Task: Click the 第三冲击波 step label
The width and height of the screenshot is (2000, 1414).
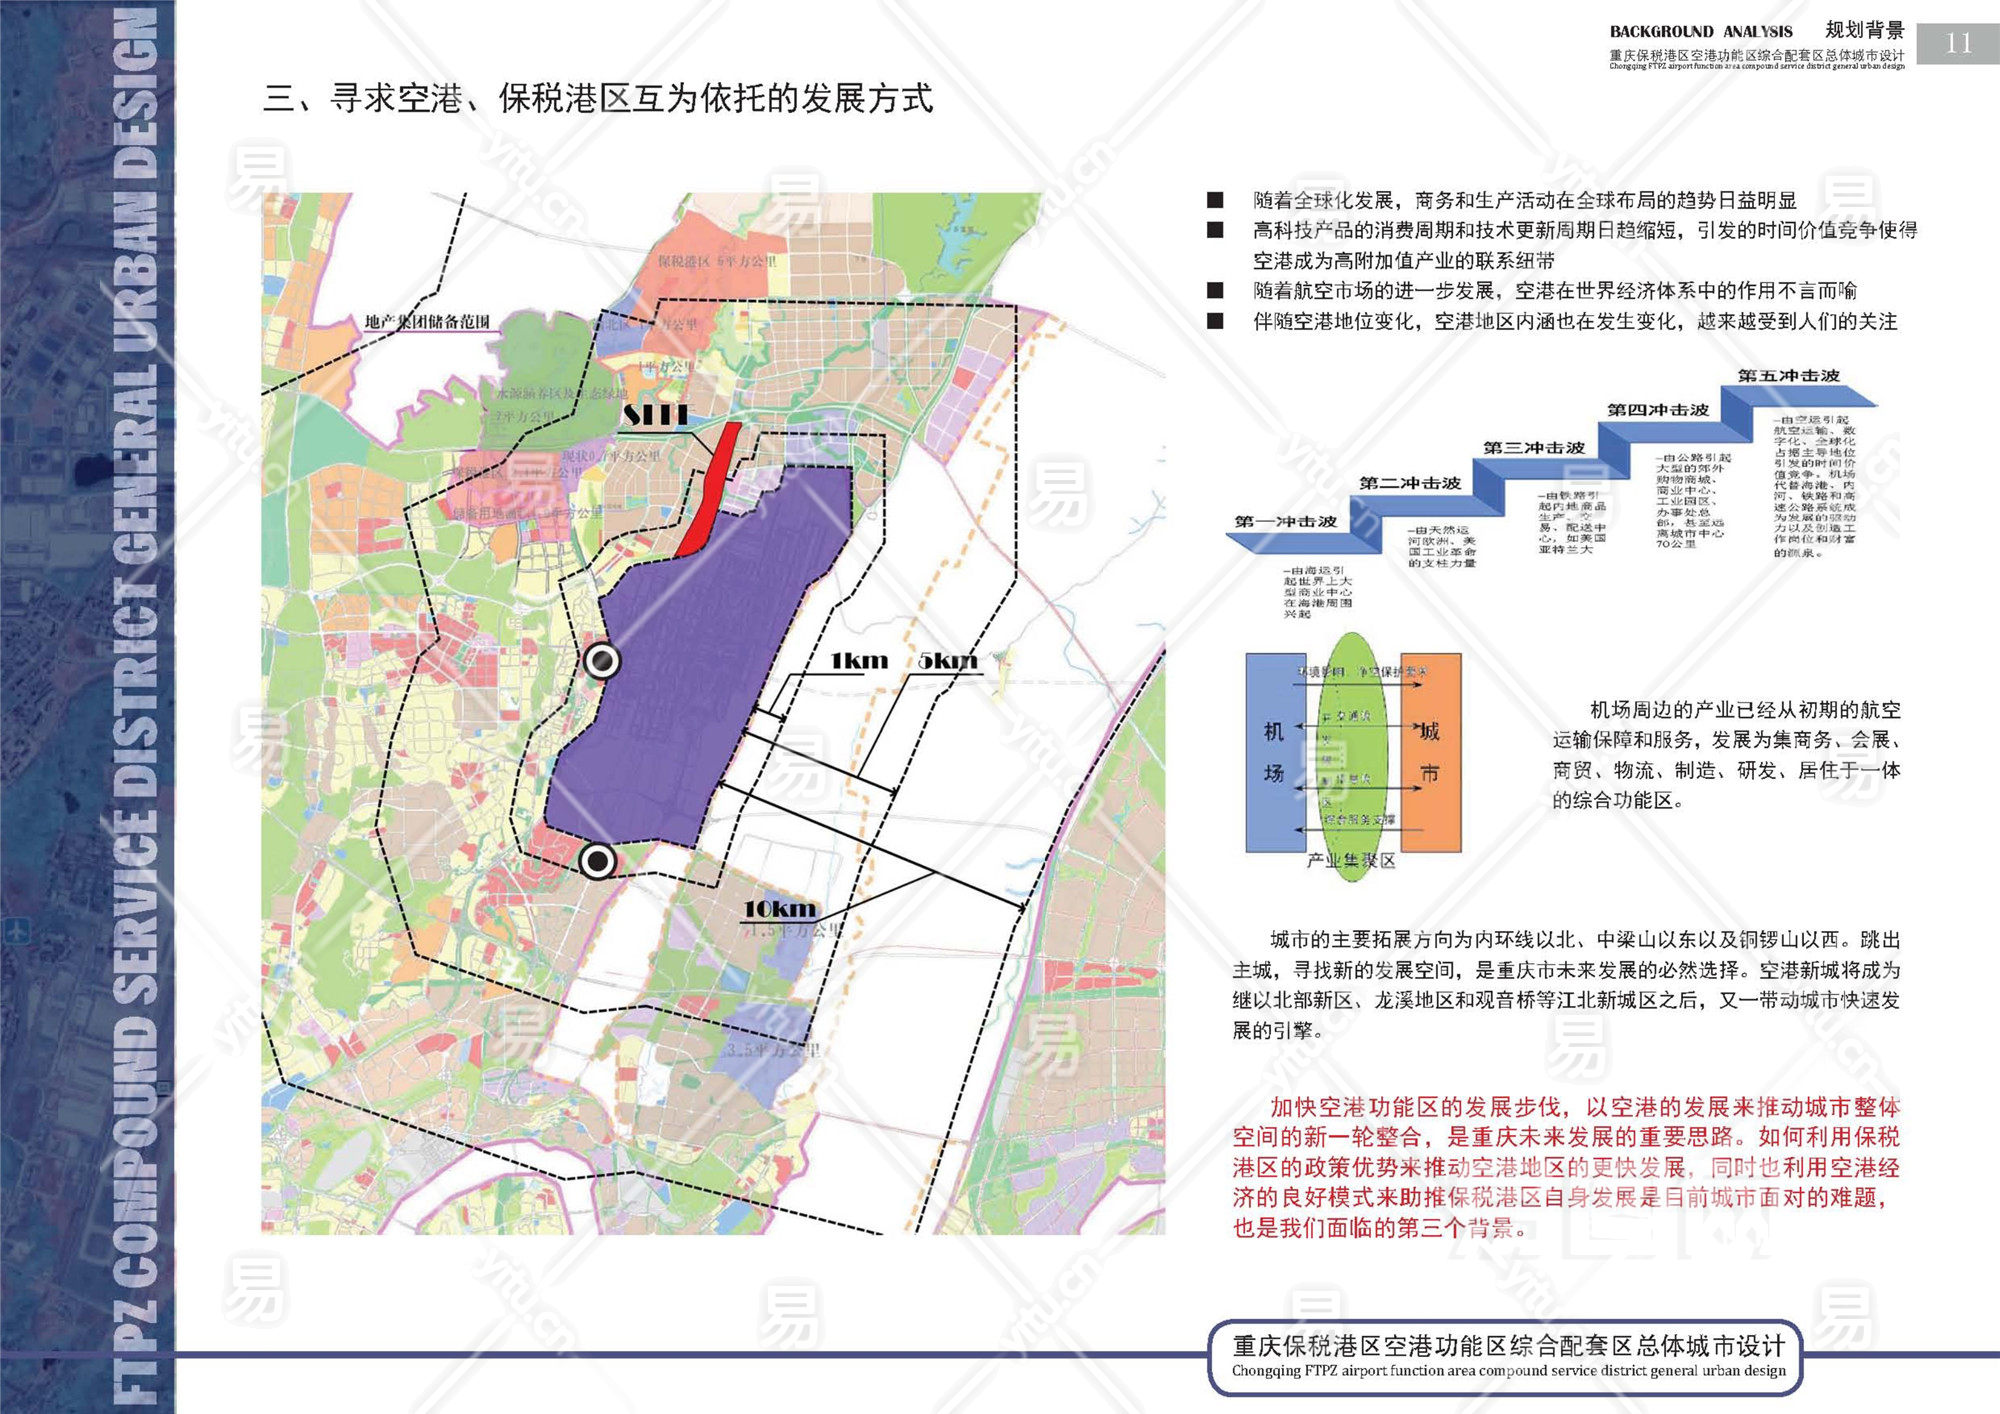Action: (1533, 448)
